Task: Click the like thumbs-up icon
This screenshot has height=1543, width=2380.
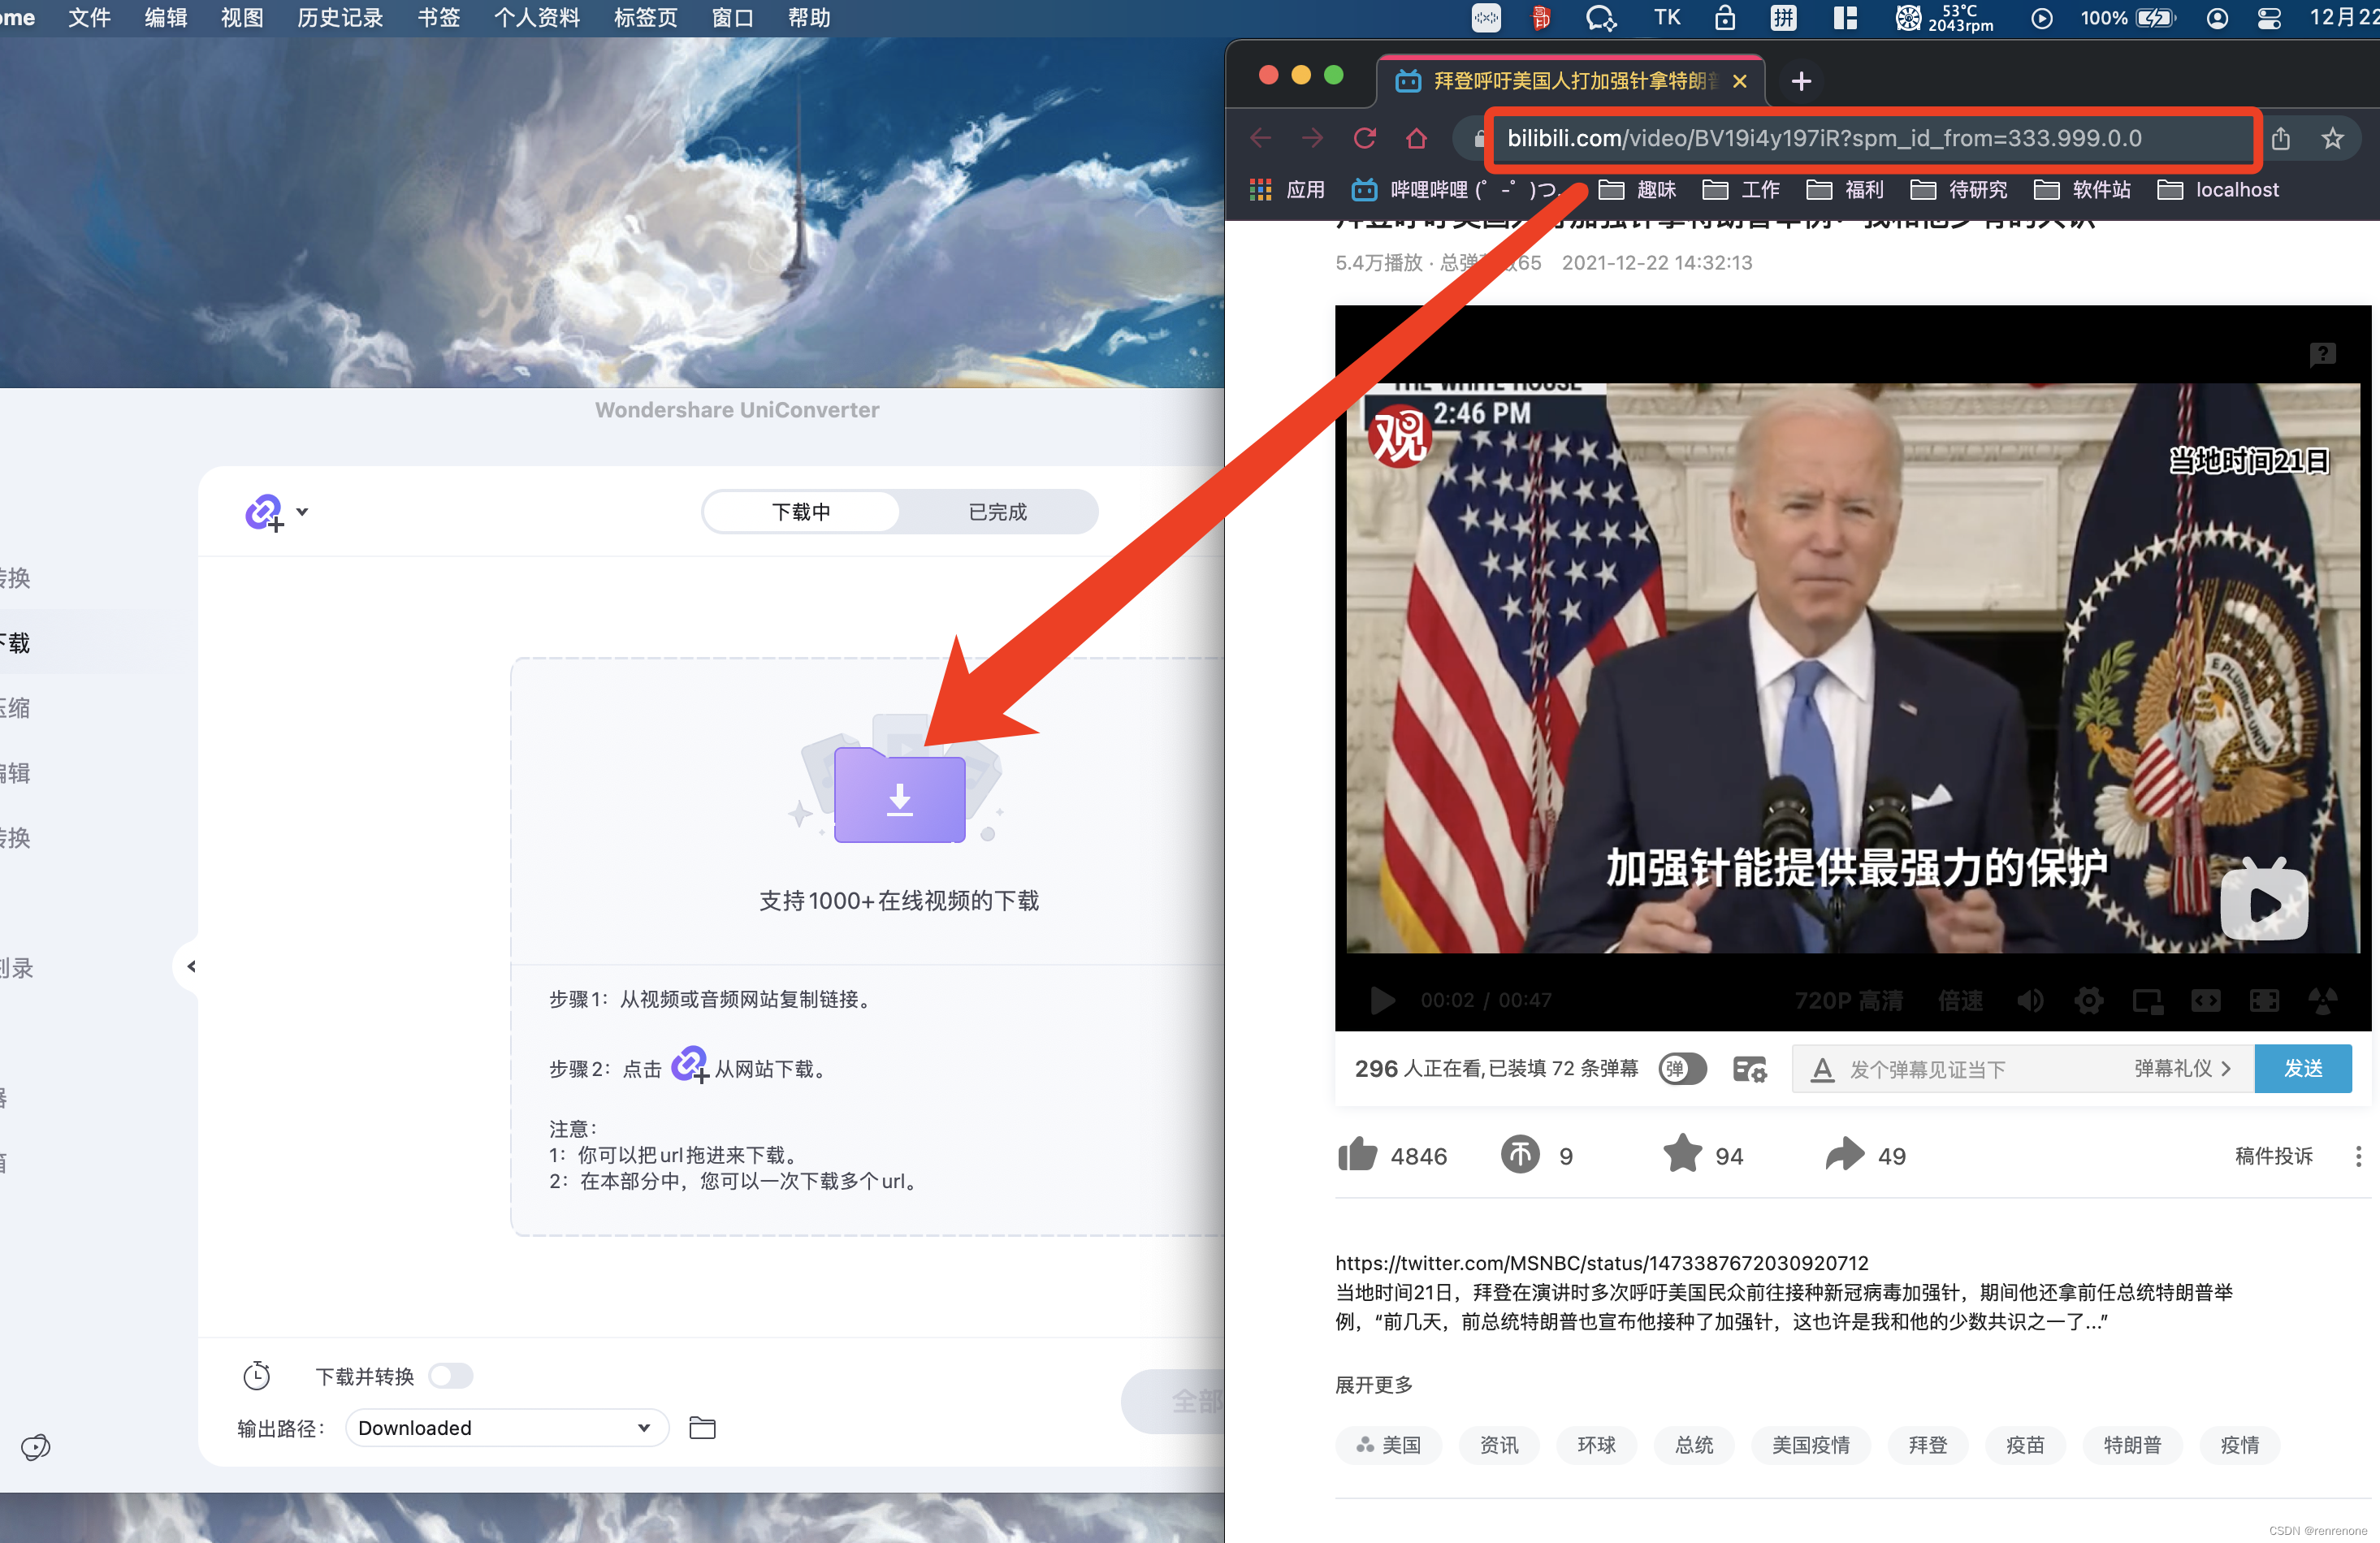Action: click(x=1358, y=1155)
